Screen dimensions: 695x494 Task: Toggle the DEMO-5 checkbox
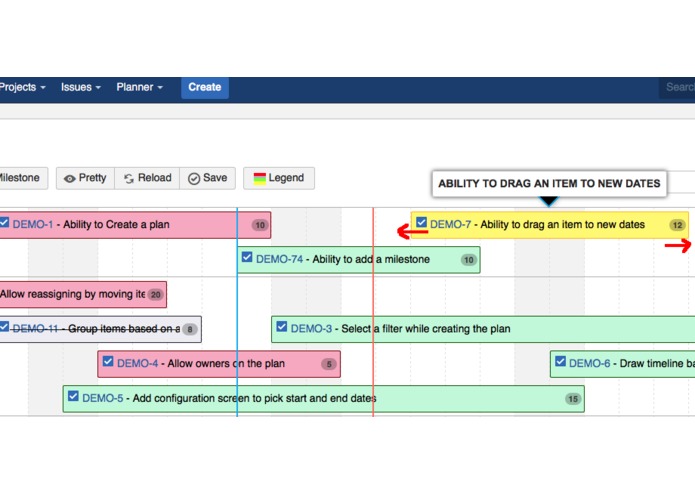tap(74, 396)
